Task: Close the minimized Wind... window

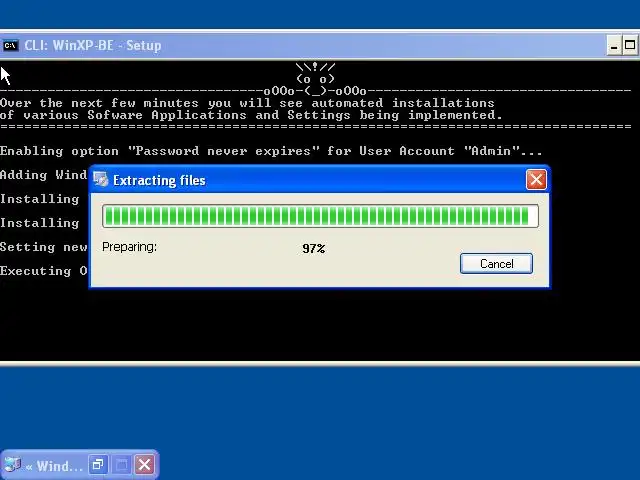Action: pyautogui.click(x=144, y=464)
